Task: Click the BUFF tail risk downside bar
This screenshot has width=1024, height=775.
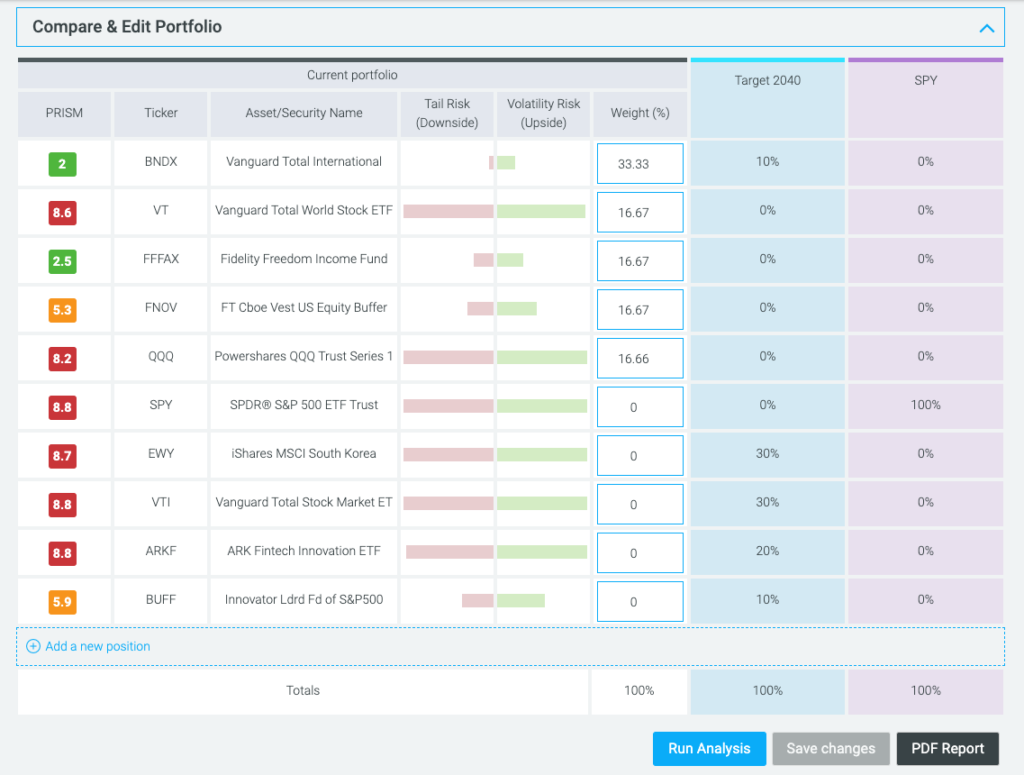Action: (477, 601)
